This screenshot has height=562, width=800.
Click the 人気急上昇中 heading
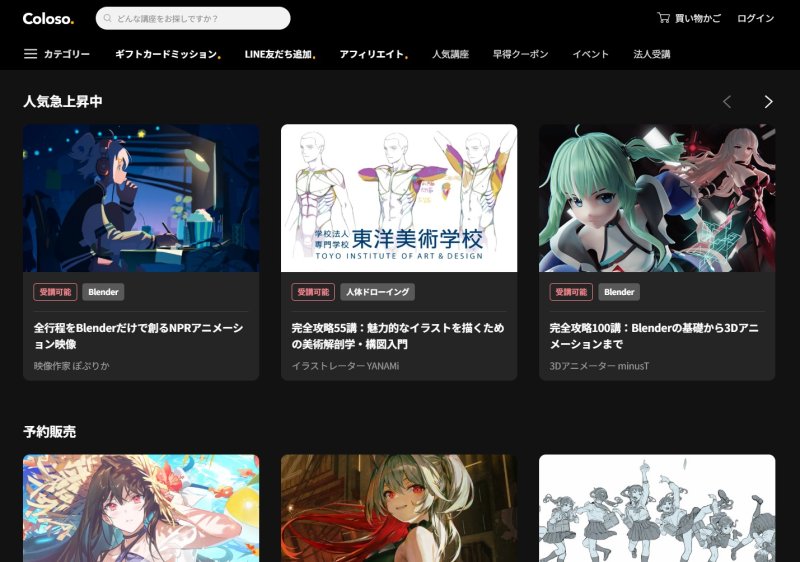(x=63, y=101)
